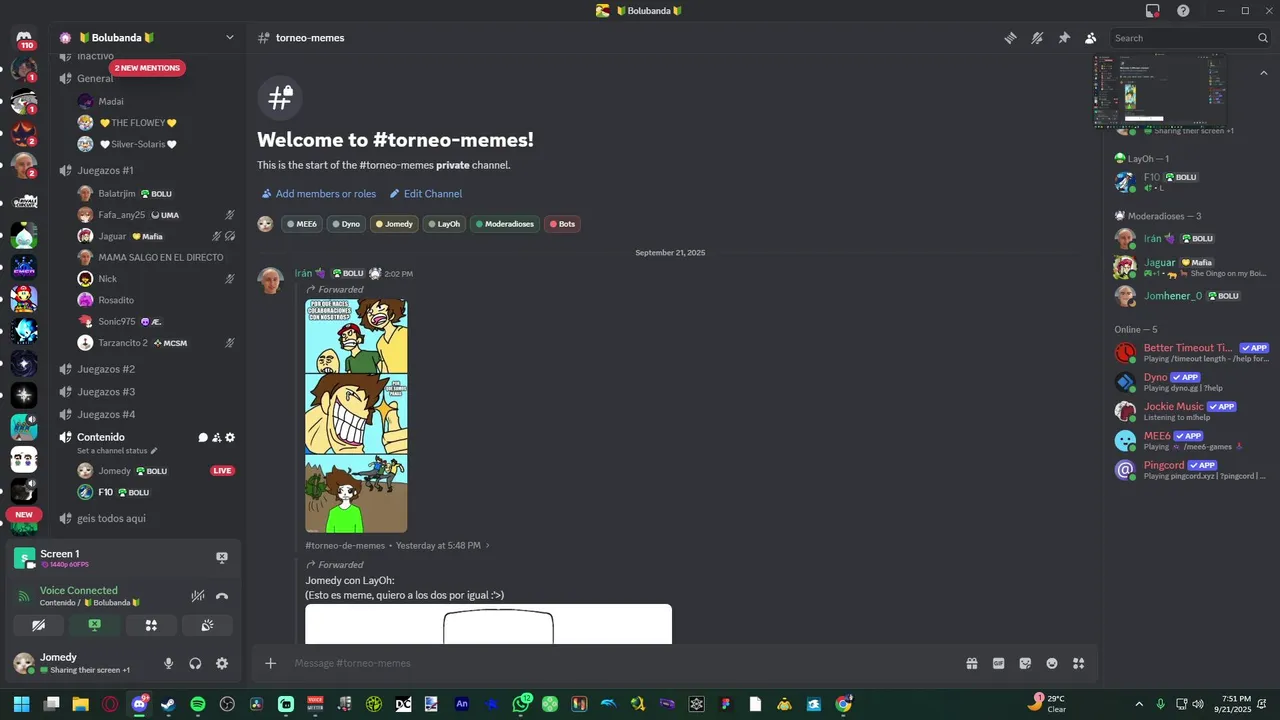This screenshot has width=1280, height=720.
Task: Select Jockie Music bot in member list
Action: [1190, 411]
